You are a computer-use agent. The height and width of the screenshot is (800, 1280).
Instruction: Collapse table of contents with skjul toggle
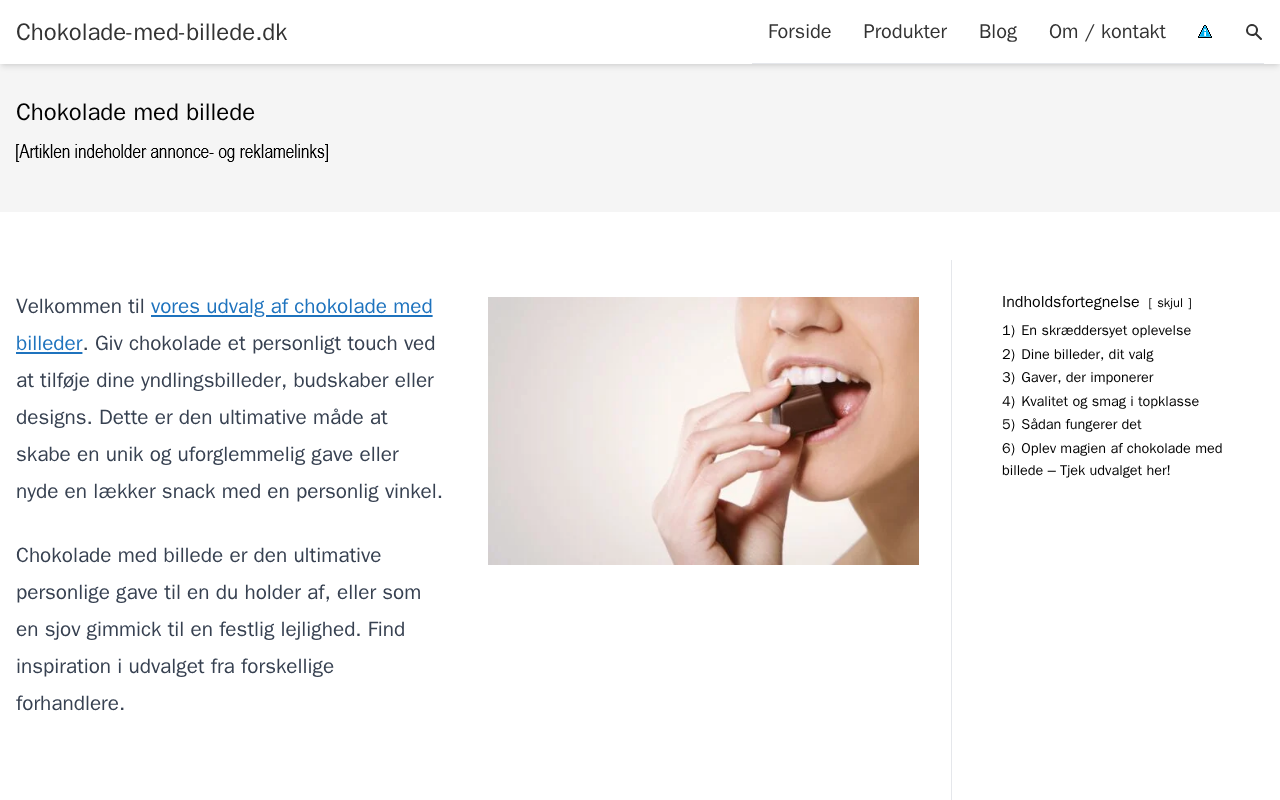pyautogui.click(x=1170, y=303)
